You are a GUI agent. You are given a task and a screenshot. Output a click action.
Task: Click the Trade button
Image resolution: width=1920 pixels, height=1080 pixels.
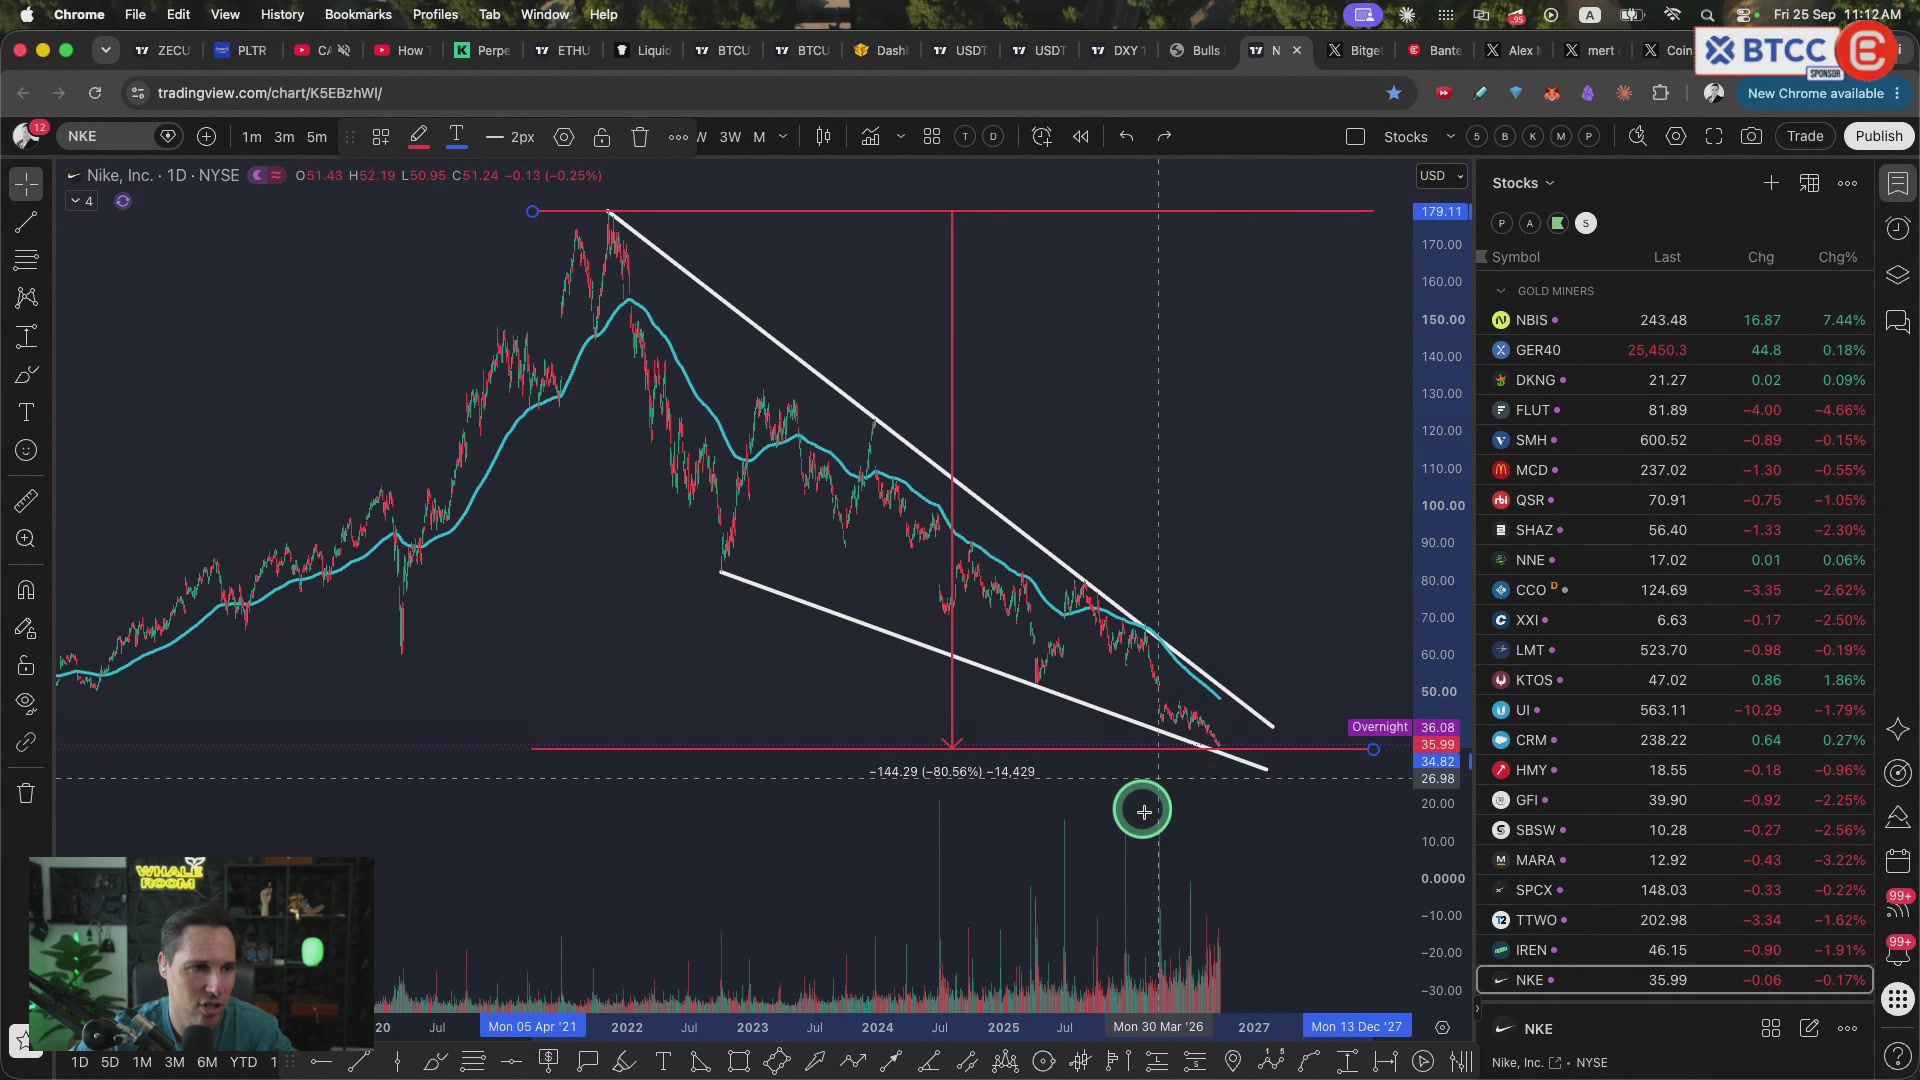[1805, 137]
